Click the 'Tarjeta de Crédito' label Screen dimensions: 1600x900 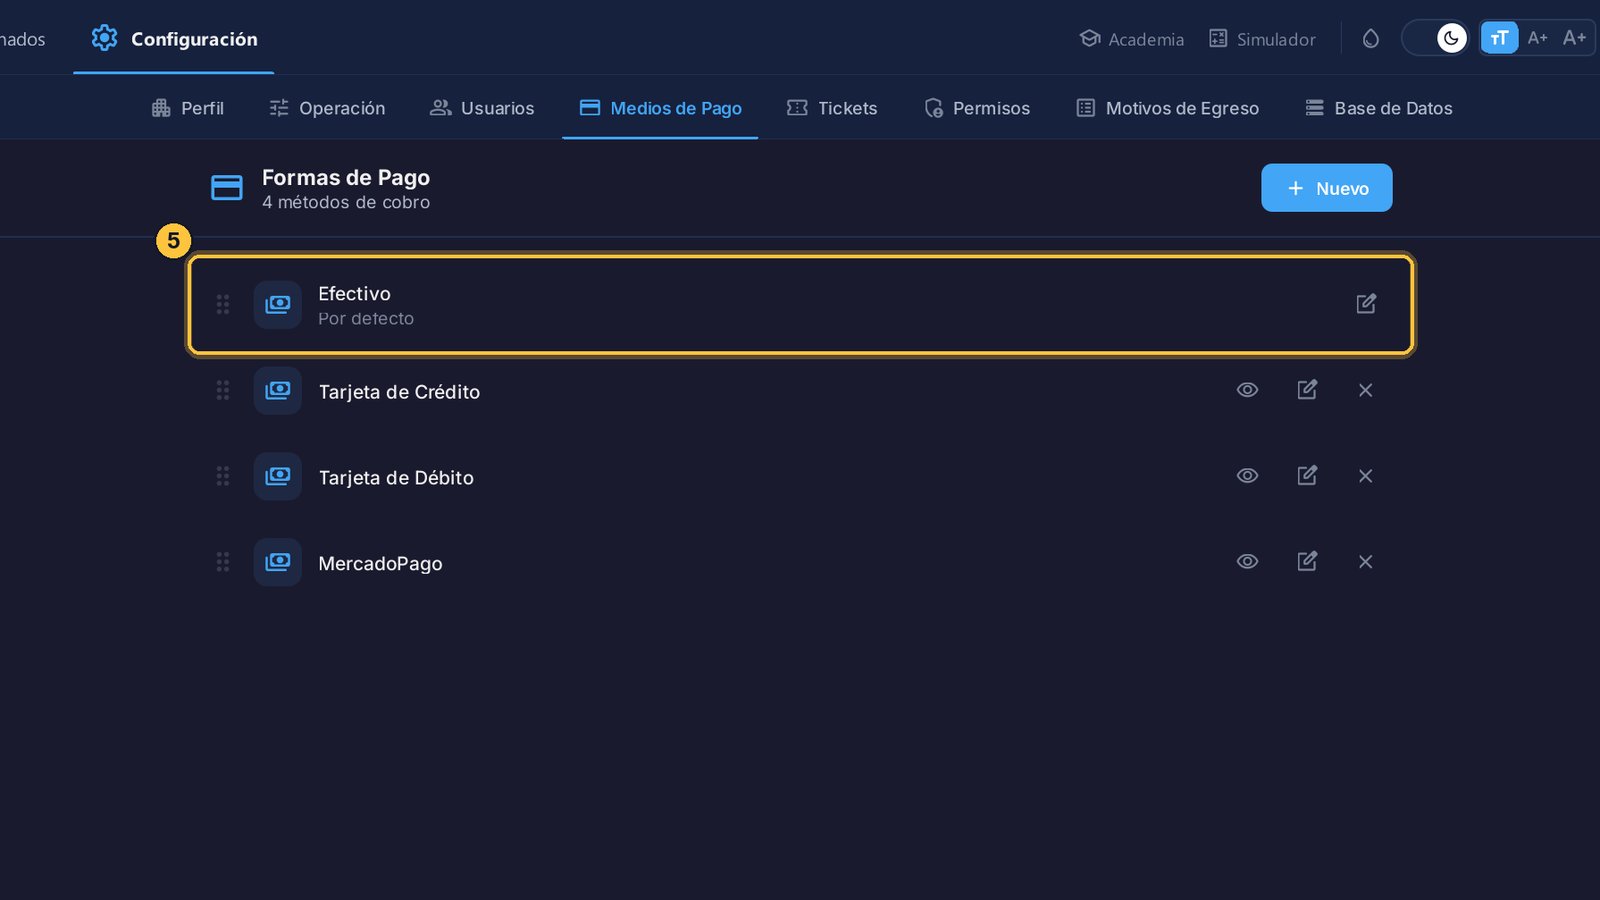[399, 392]
